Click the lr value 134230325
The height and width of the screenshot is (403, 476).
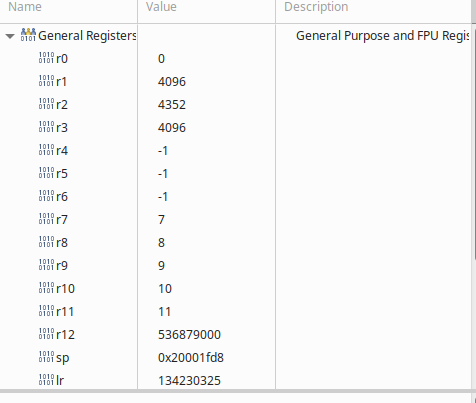click(x=189, y=381)
